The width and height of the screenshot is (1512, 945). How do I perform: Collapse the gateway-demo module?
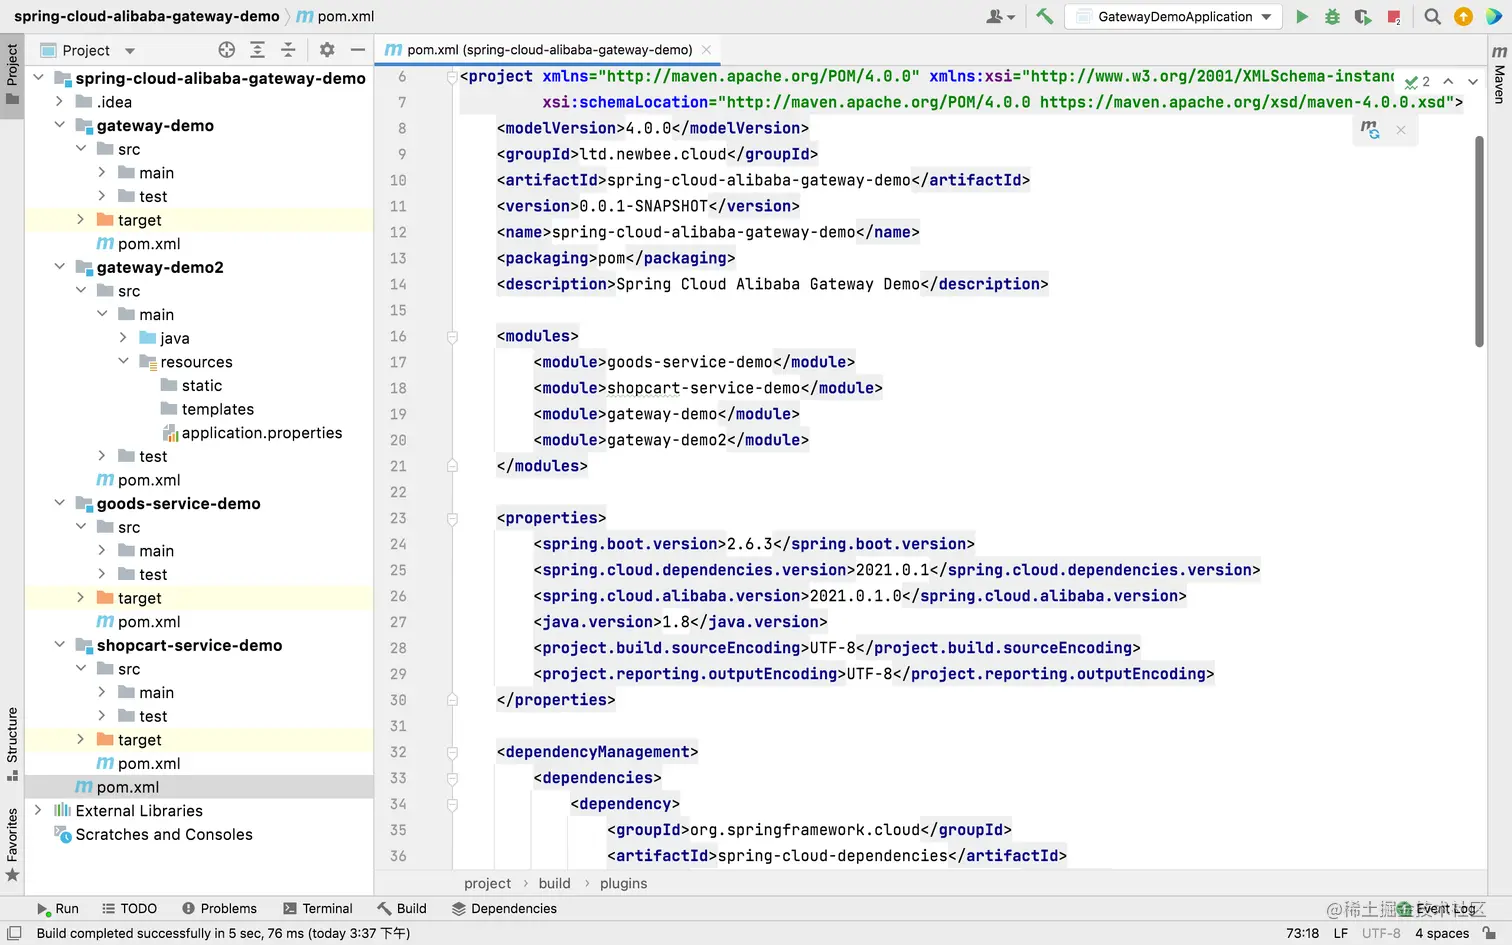pyautogui.click(x=59, y=126)
